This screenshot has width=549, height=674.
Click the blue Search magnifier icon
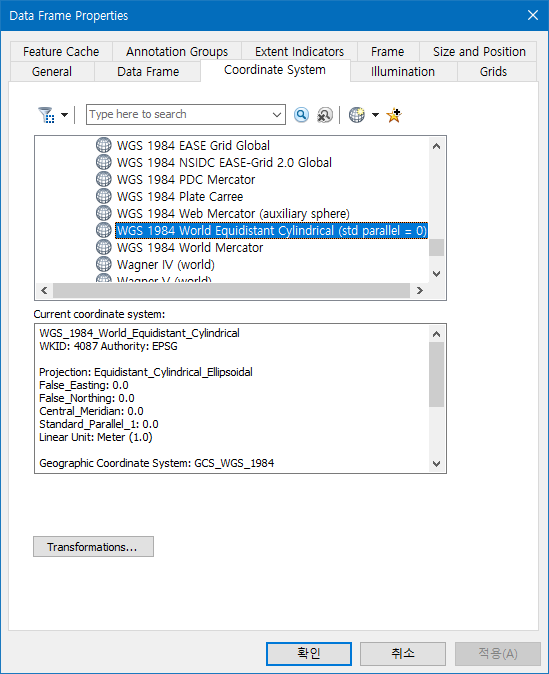click(x=301, y=115)
